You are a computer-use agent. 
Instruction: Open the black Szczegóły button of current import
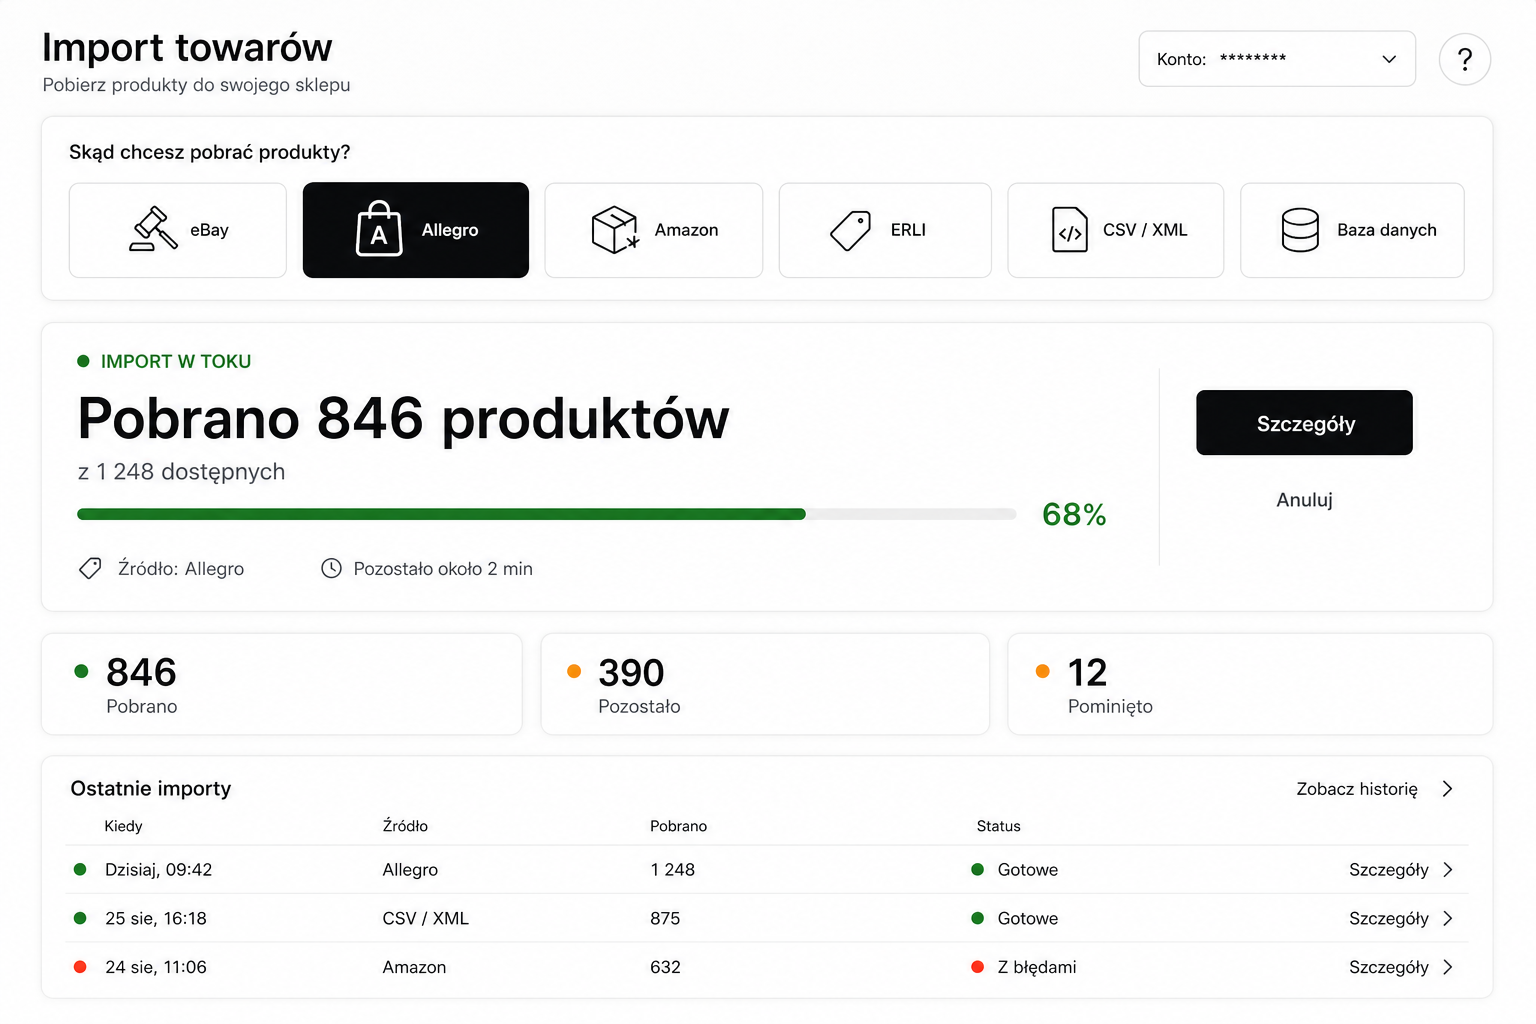(1304, 423)
